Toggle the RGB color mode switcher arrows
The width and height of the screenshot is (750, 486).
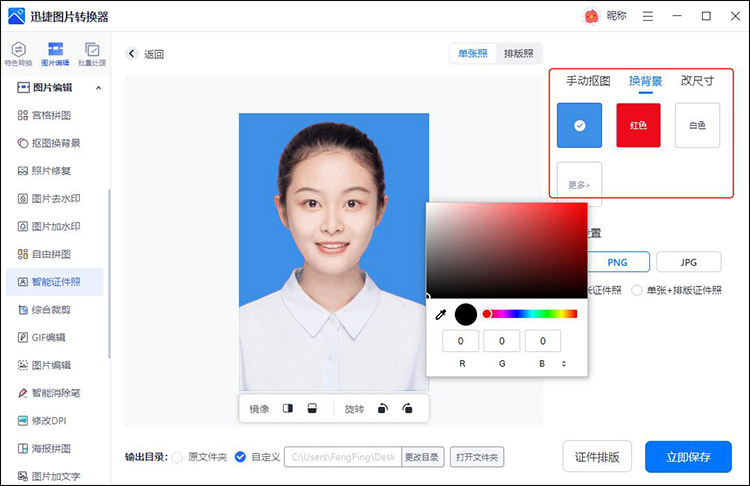564,364
